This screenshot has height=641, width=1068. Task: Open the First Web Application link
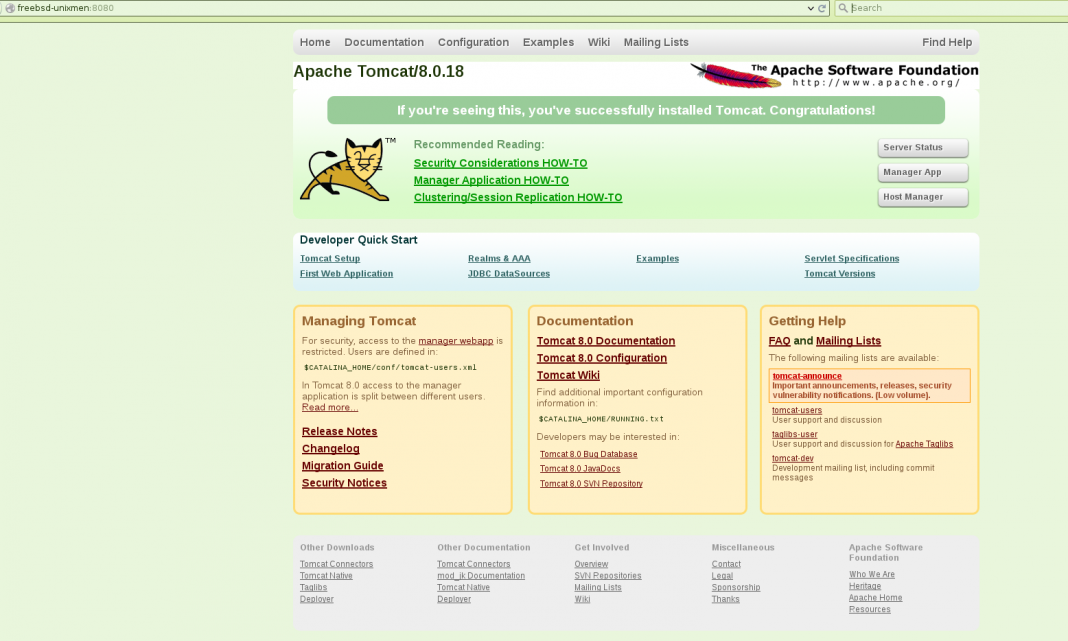[346, 274]
